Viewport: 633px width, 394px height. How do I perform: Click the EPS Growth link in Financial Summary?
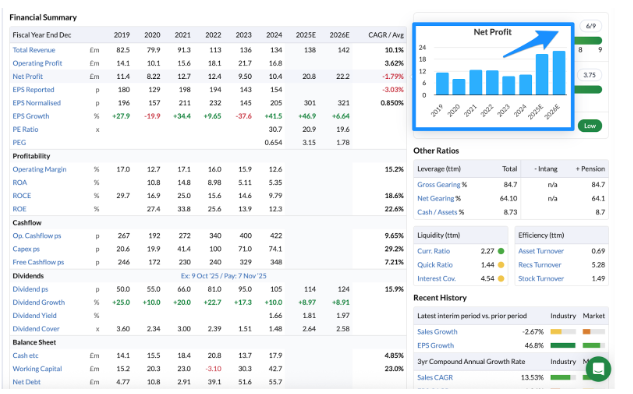tap(31, 116)
